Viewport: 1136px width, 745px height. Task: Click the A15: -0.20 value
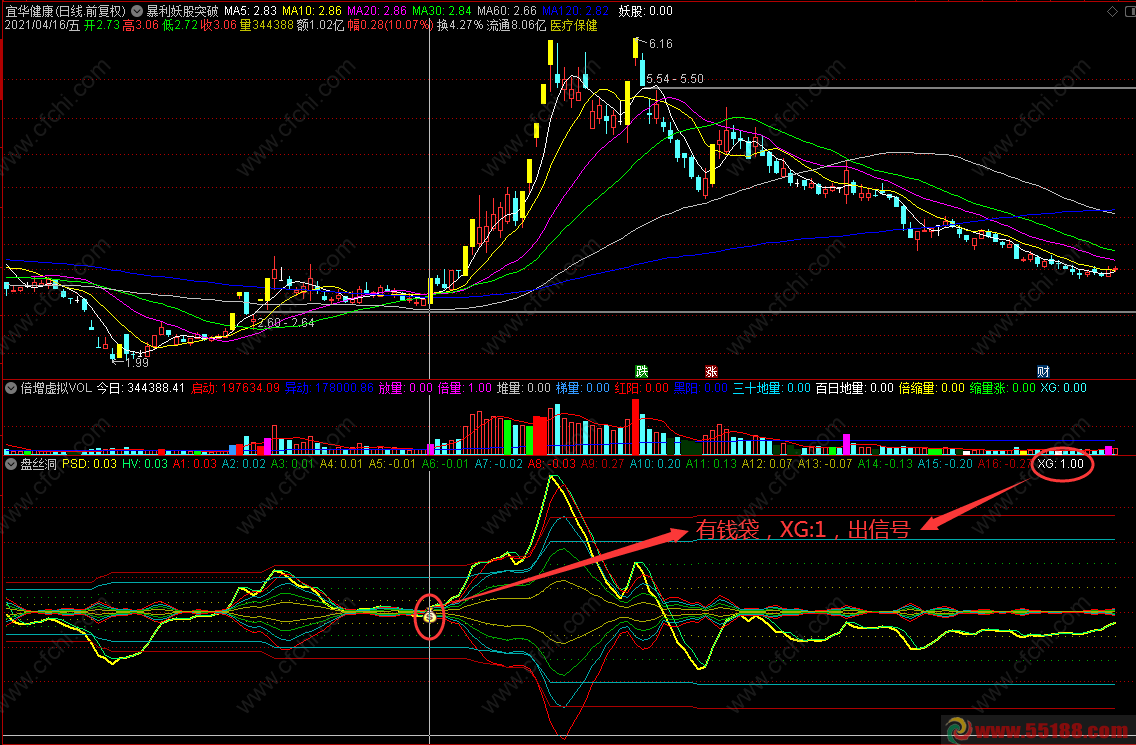(x=945, y=464)
